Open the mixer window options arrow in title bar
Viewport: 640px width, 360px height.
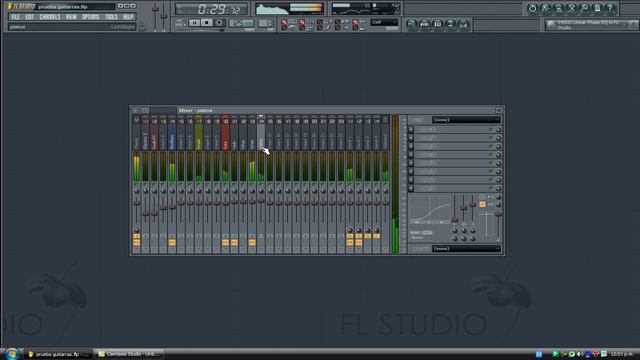(136, 111)
